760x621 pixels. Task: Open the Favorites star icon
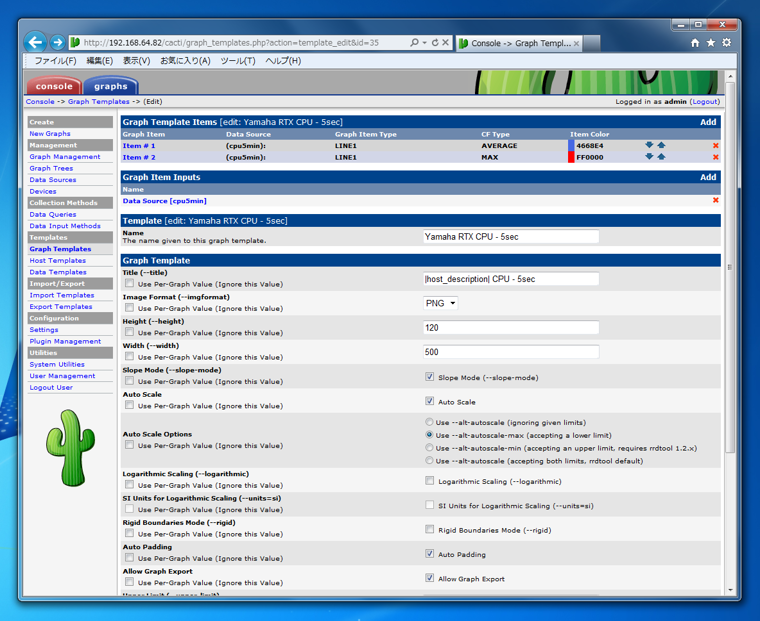tap(711, 43)
